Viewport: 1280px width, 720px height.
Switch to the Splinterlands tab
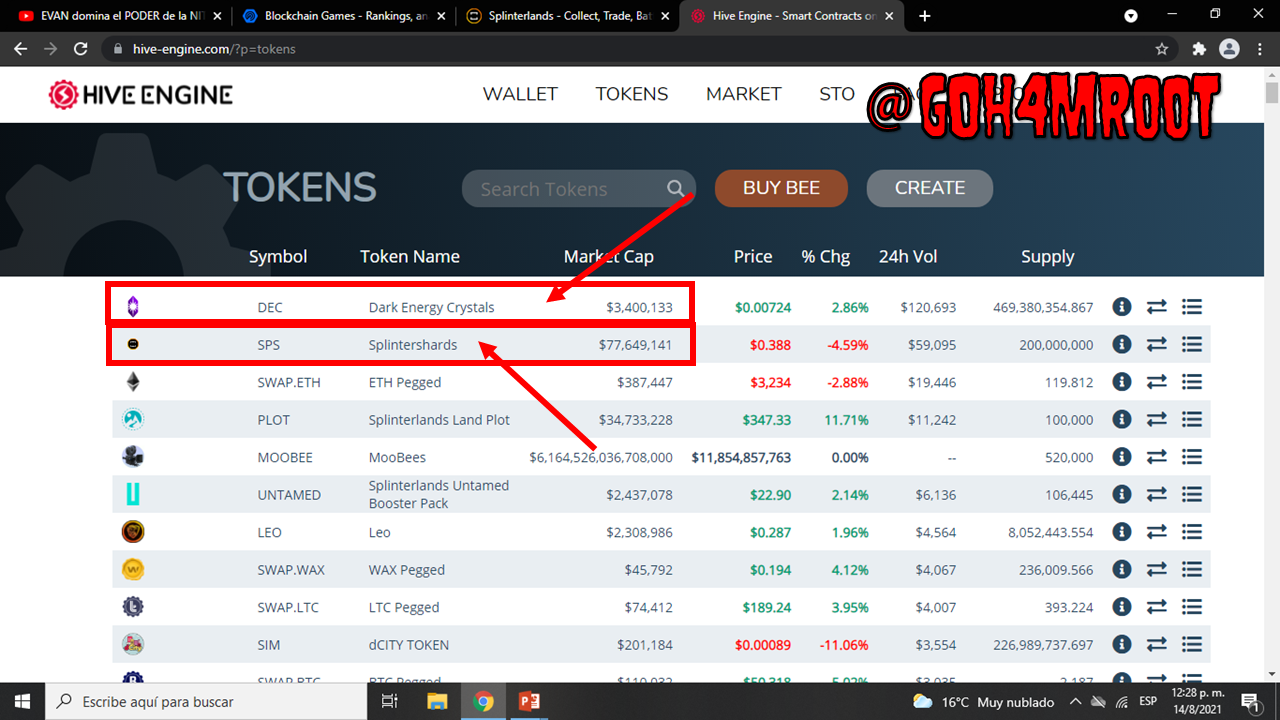[570, 16]
